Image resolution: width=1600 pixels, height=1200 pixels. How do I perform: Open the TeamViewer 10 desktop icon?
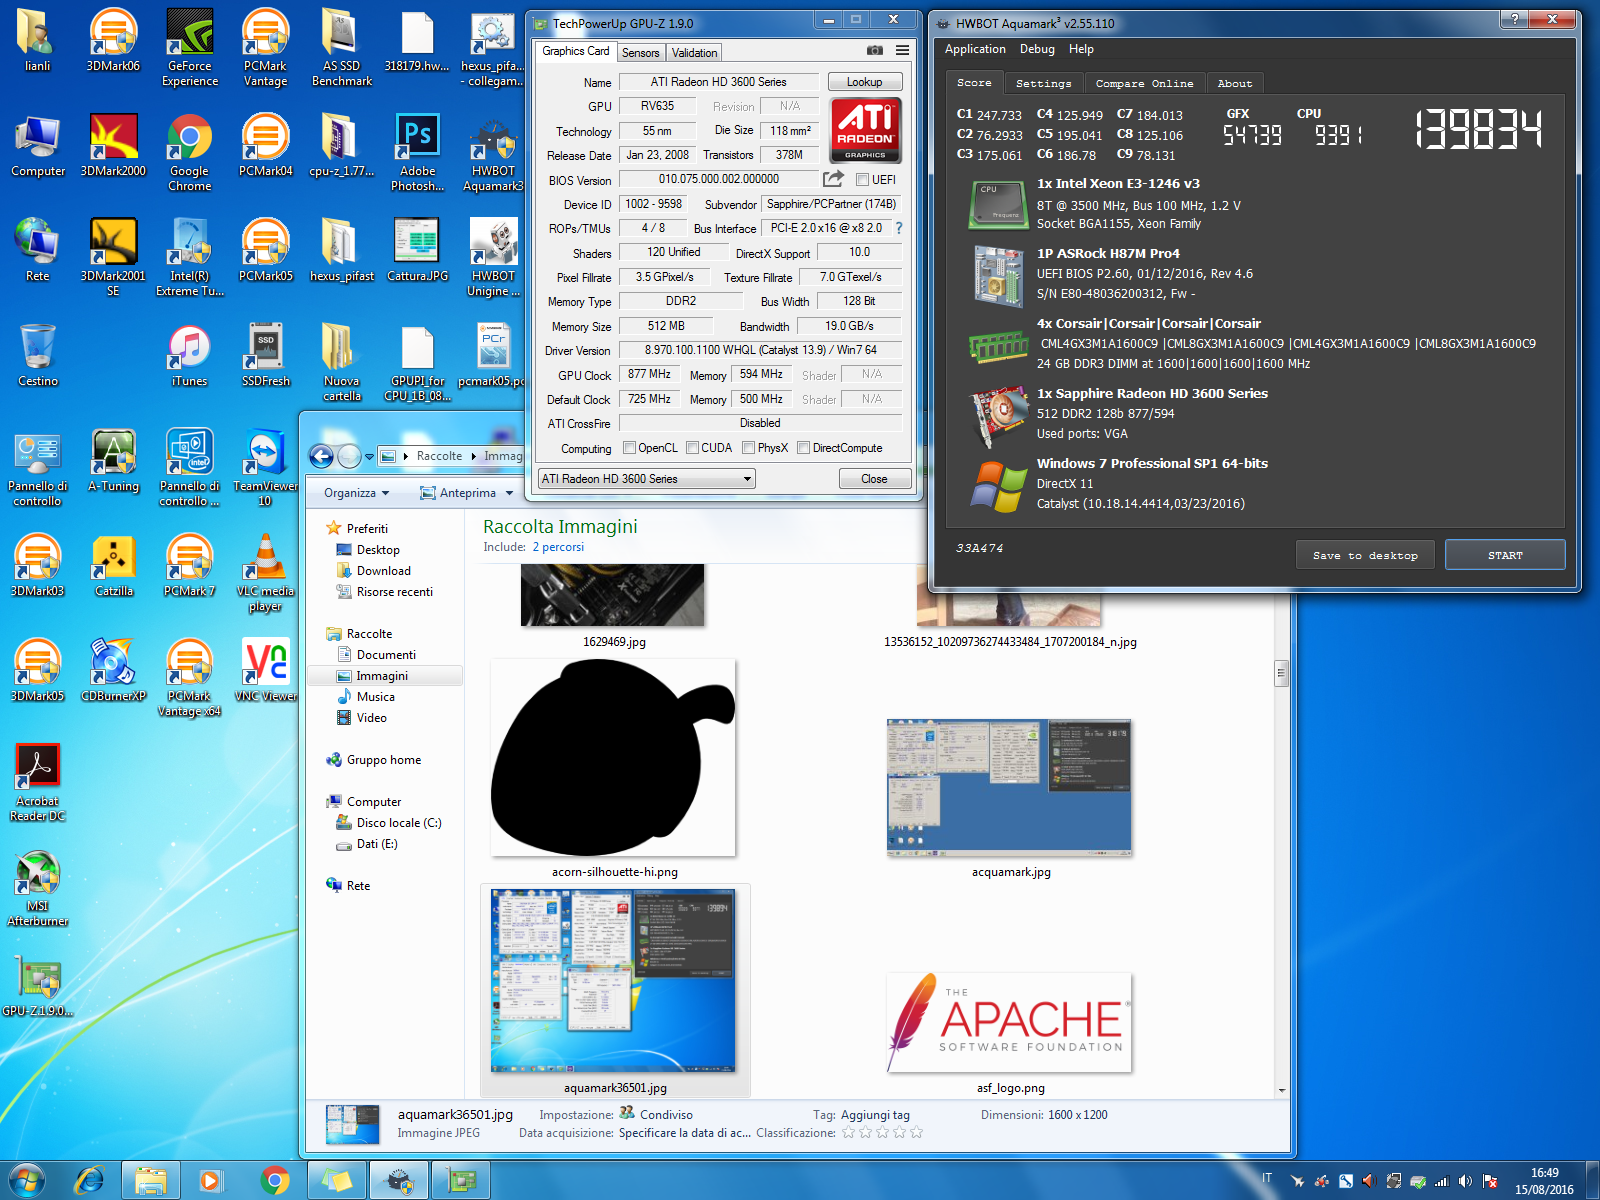(265, 467)
